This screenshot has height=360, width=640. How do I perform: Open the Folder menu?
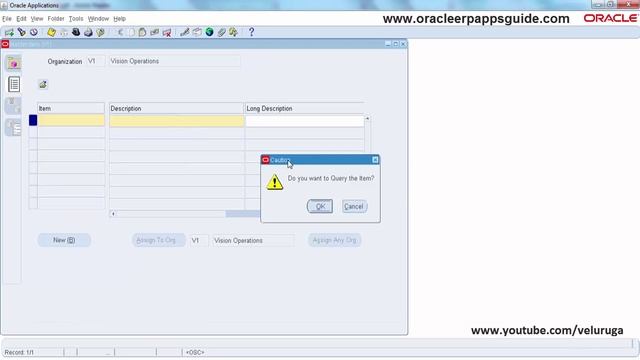(x=56, y=19)
